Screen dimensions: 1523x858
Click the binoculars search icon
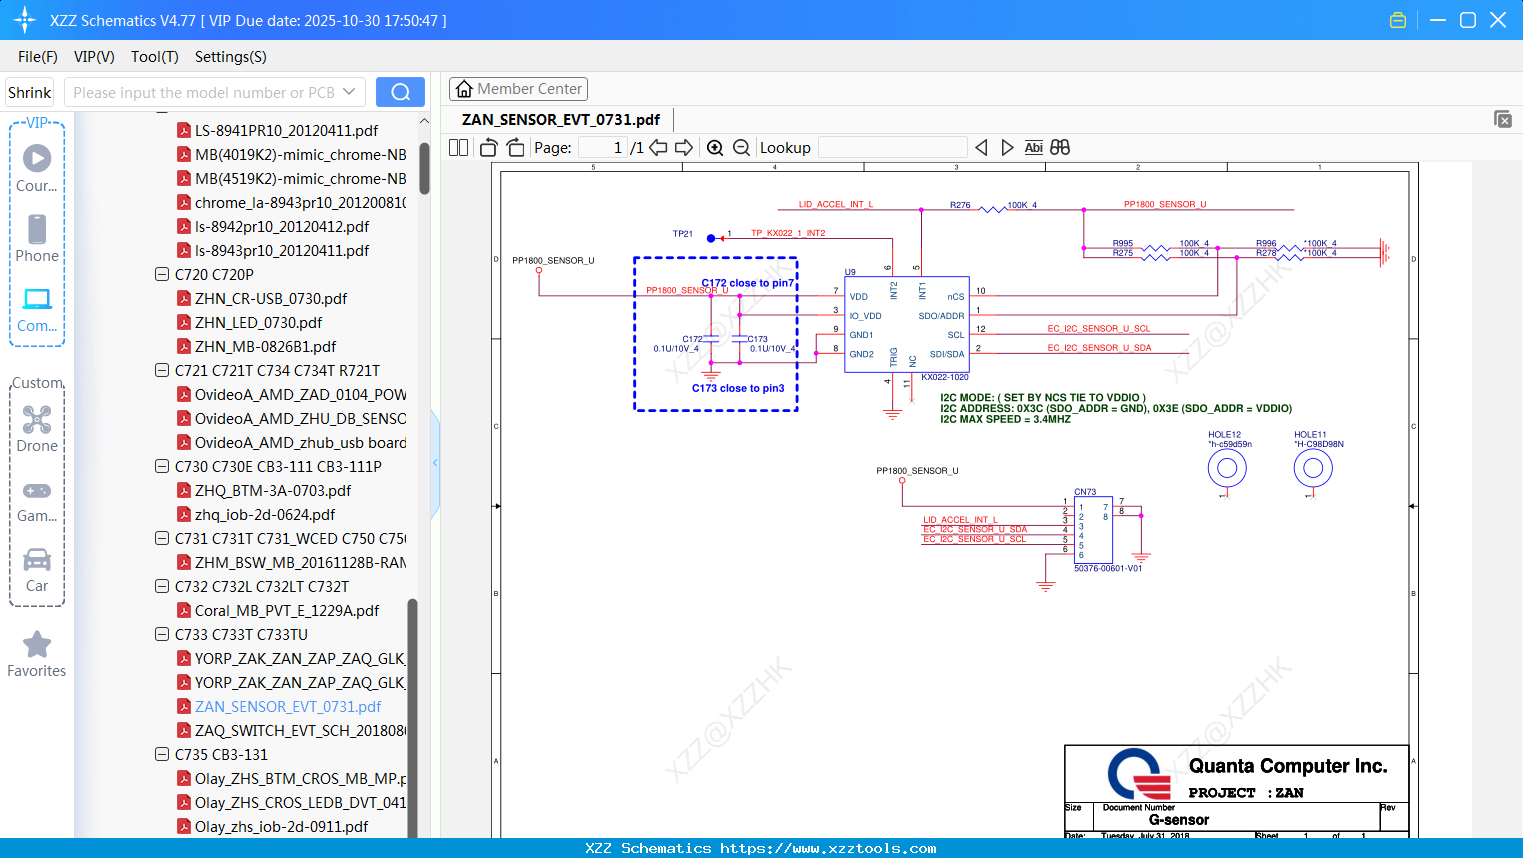1060,148
